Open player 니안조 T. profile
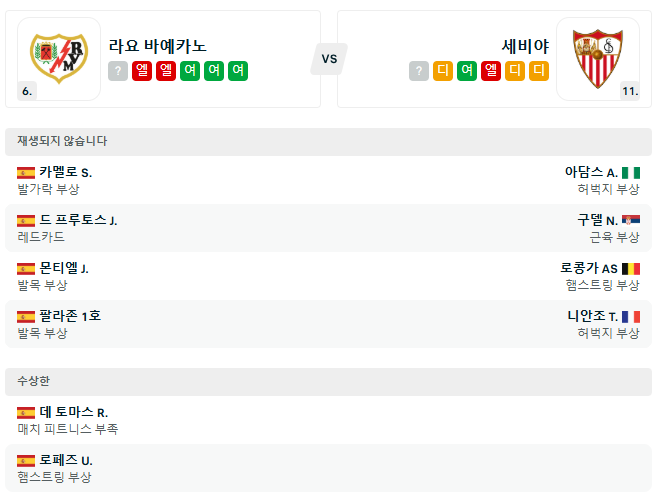This screenshot has height=493, width=655. 592,316
